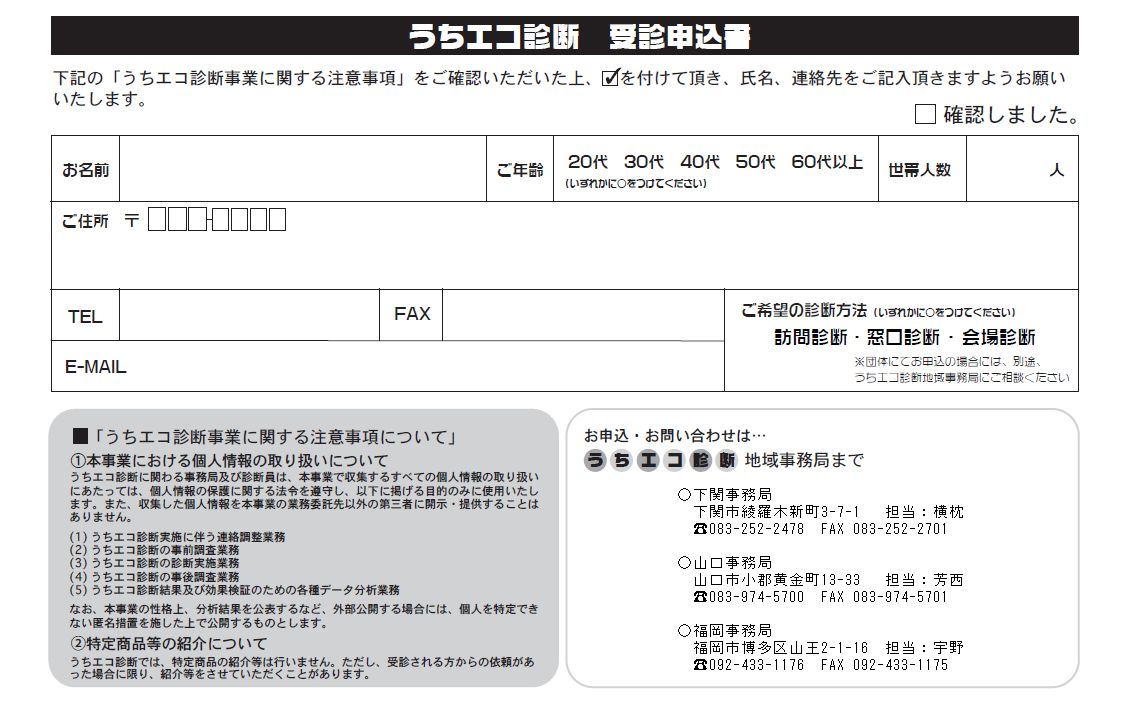Click the FAX input field

coord(583,315)
